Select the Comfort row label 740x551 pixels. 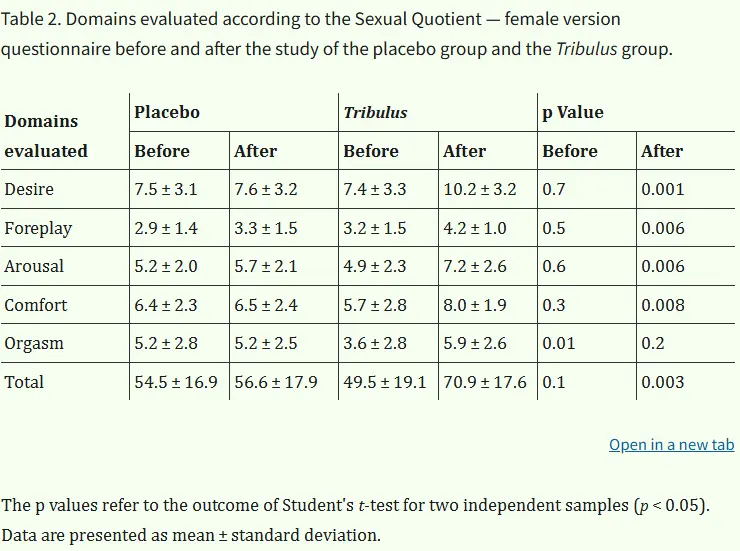tap(35, 305)
